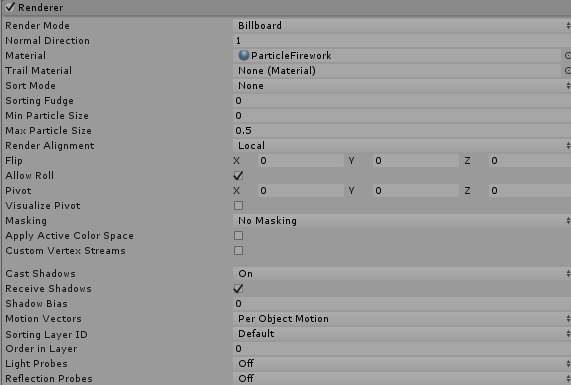
Task: Click the Shadow Bias value field
Action: pyautogui.click(x=402, y=303)
